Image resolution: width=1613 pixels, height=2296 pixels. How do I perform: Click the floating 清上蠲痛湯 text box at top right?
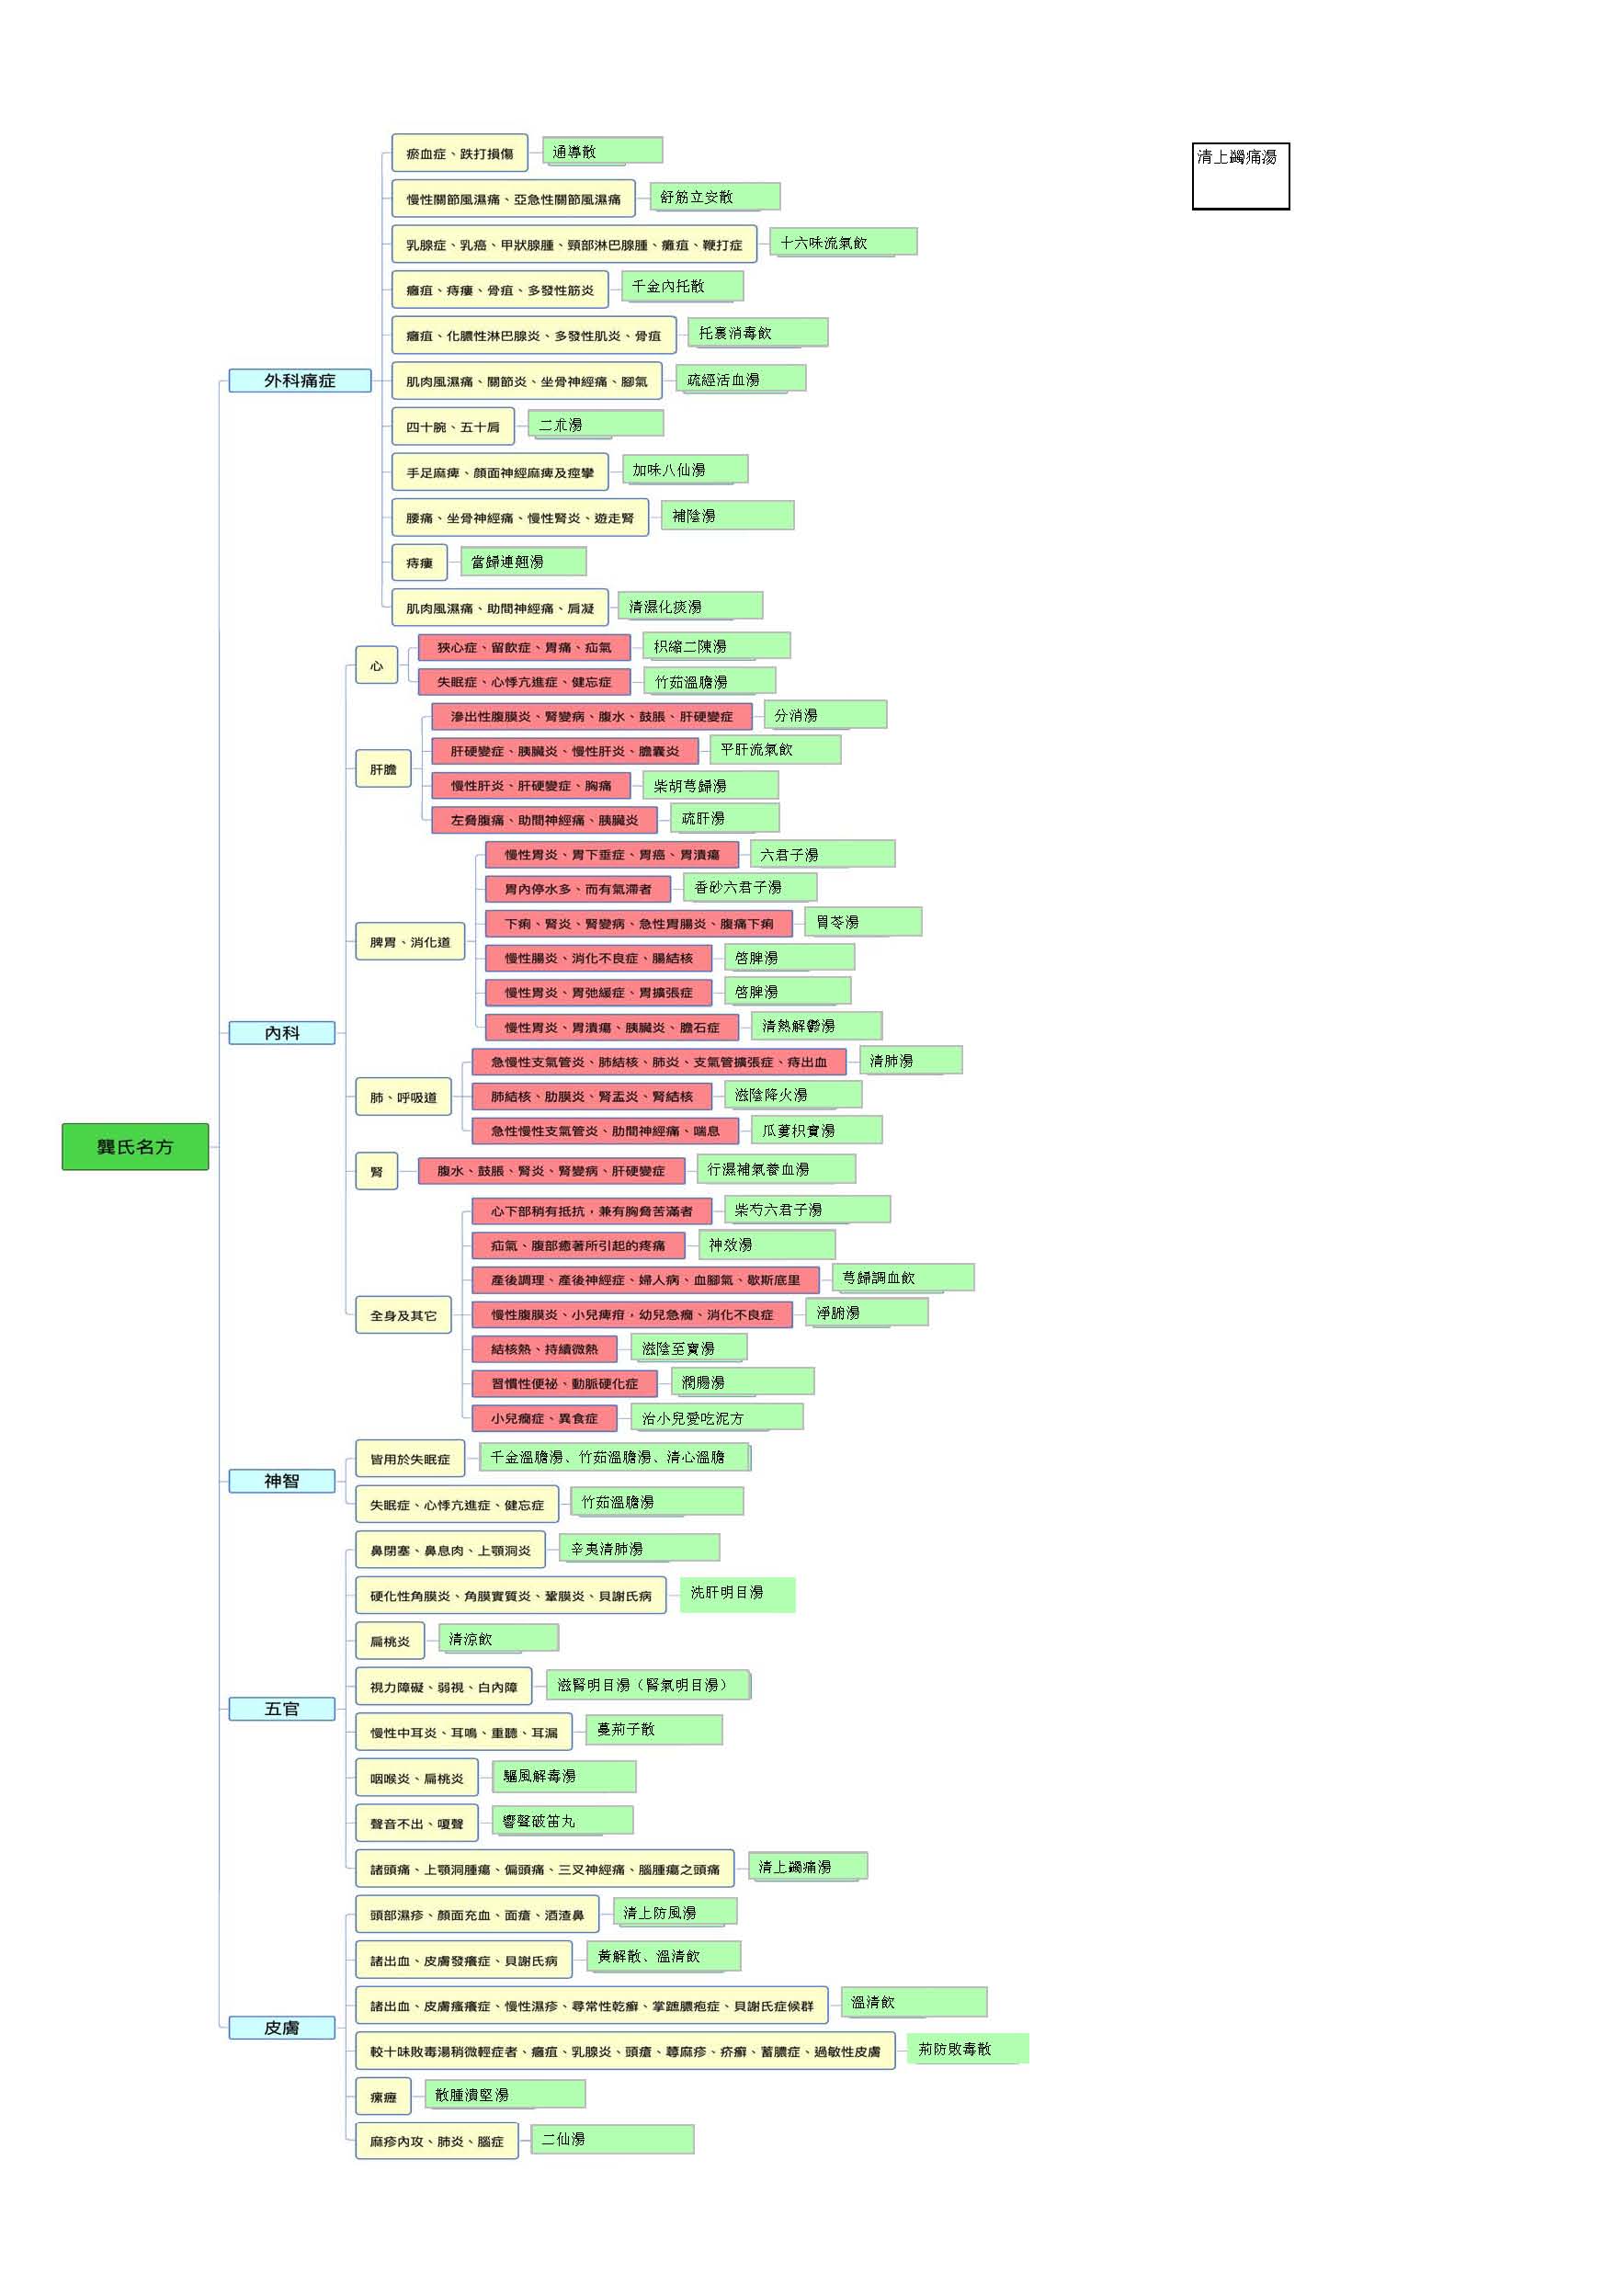click(x=1240, y=176)
